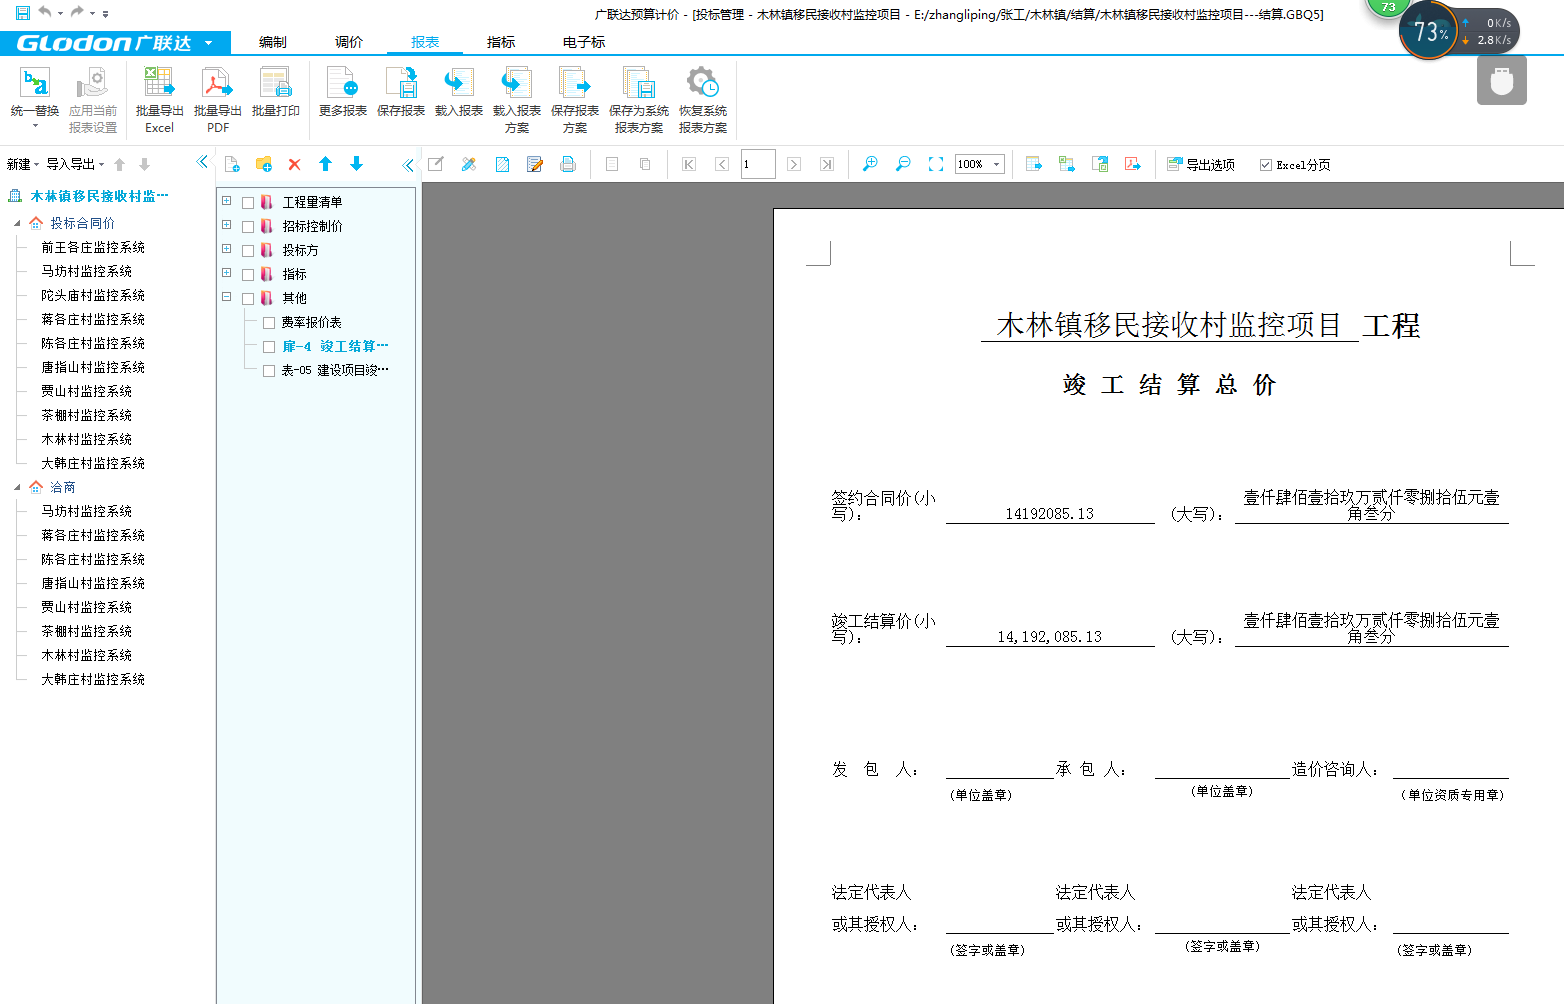Click the page number input field

pyautogui.click(x=758, y=164)
